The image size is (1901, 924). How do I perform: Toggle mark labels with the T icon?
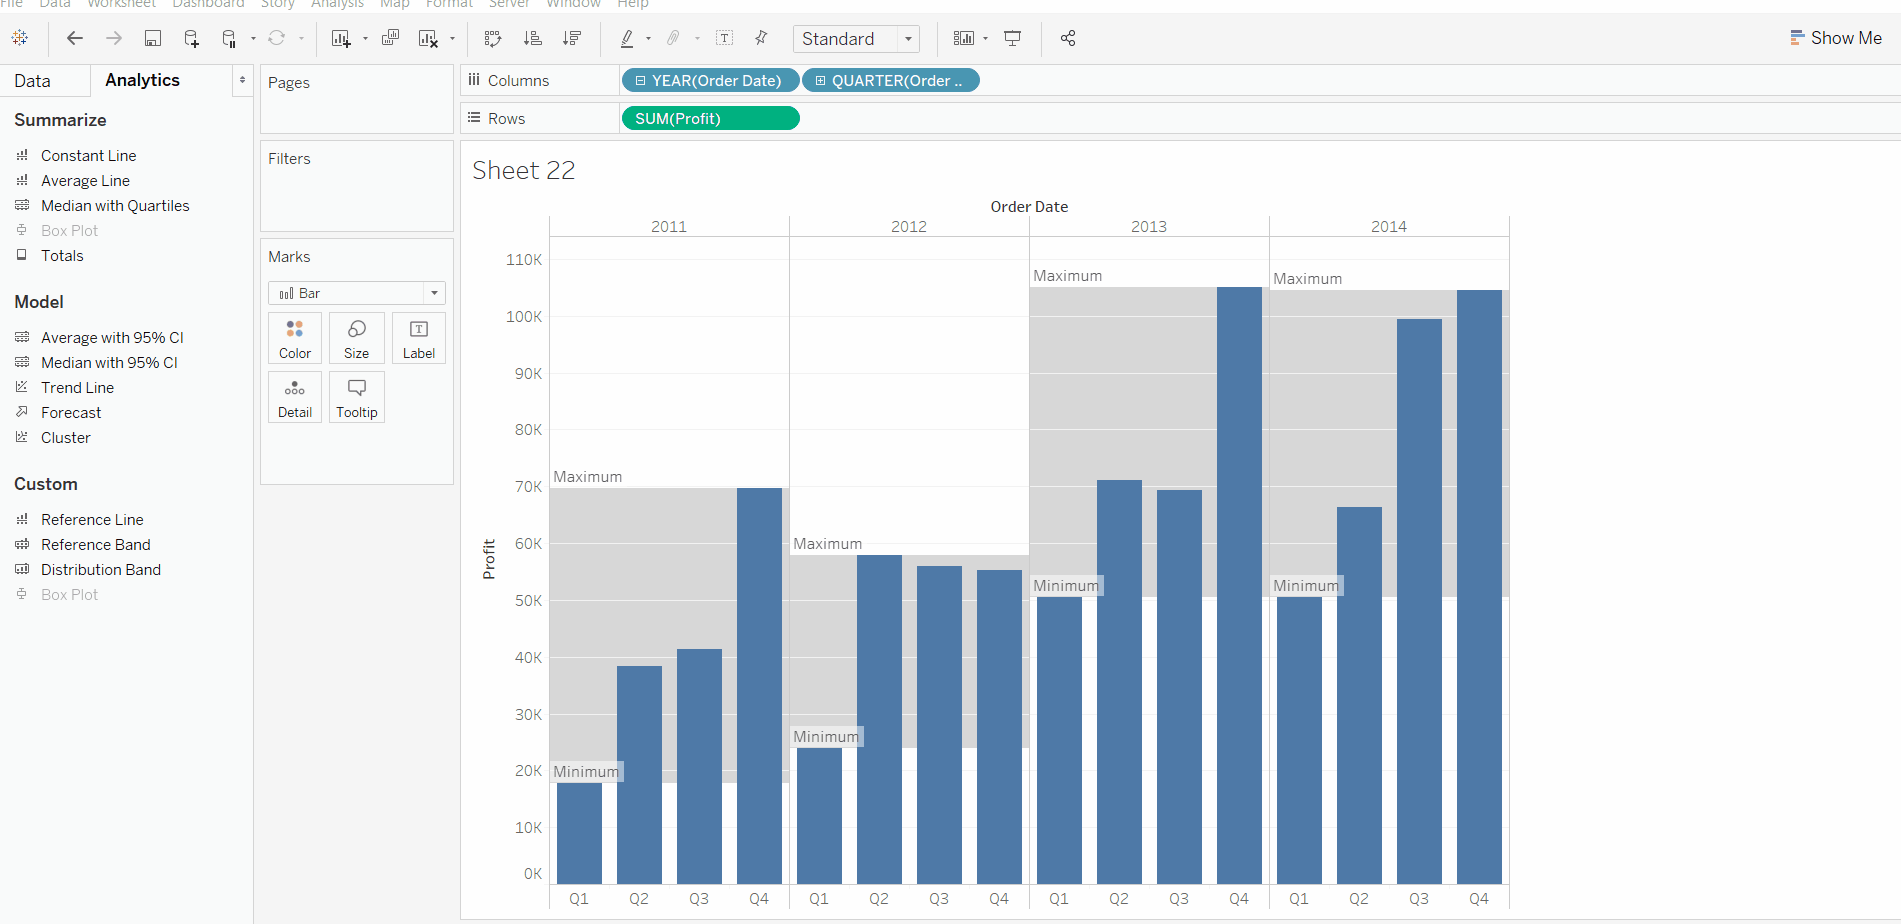[x=725, y=38]
